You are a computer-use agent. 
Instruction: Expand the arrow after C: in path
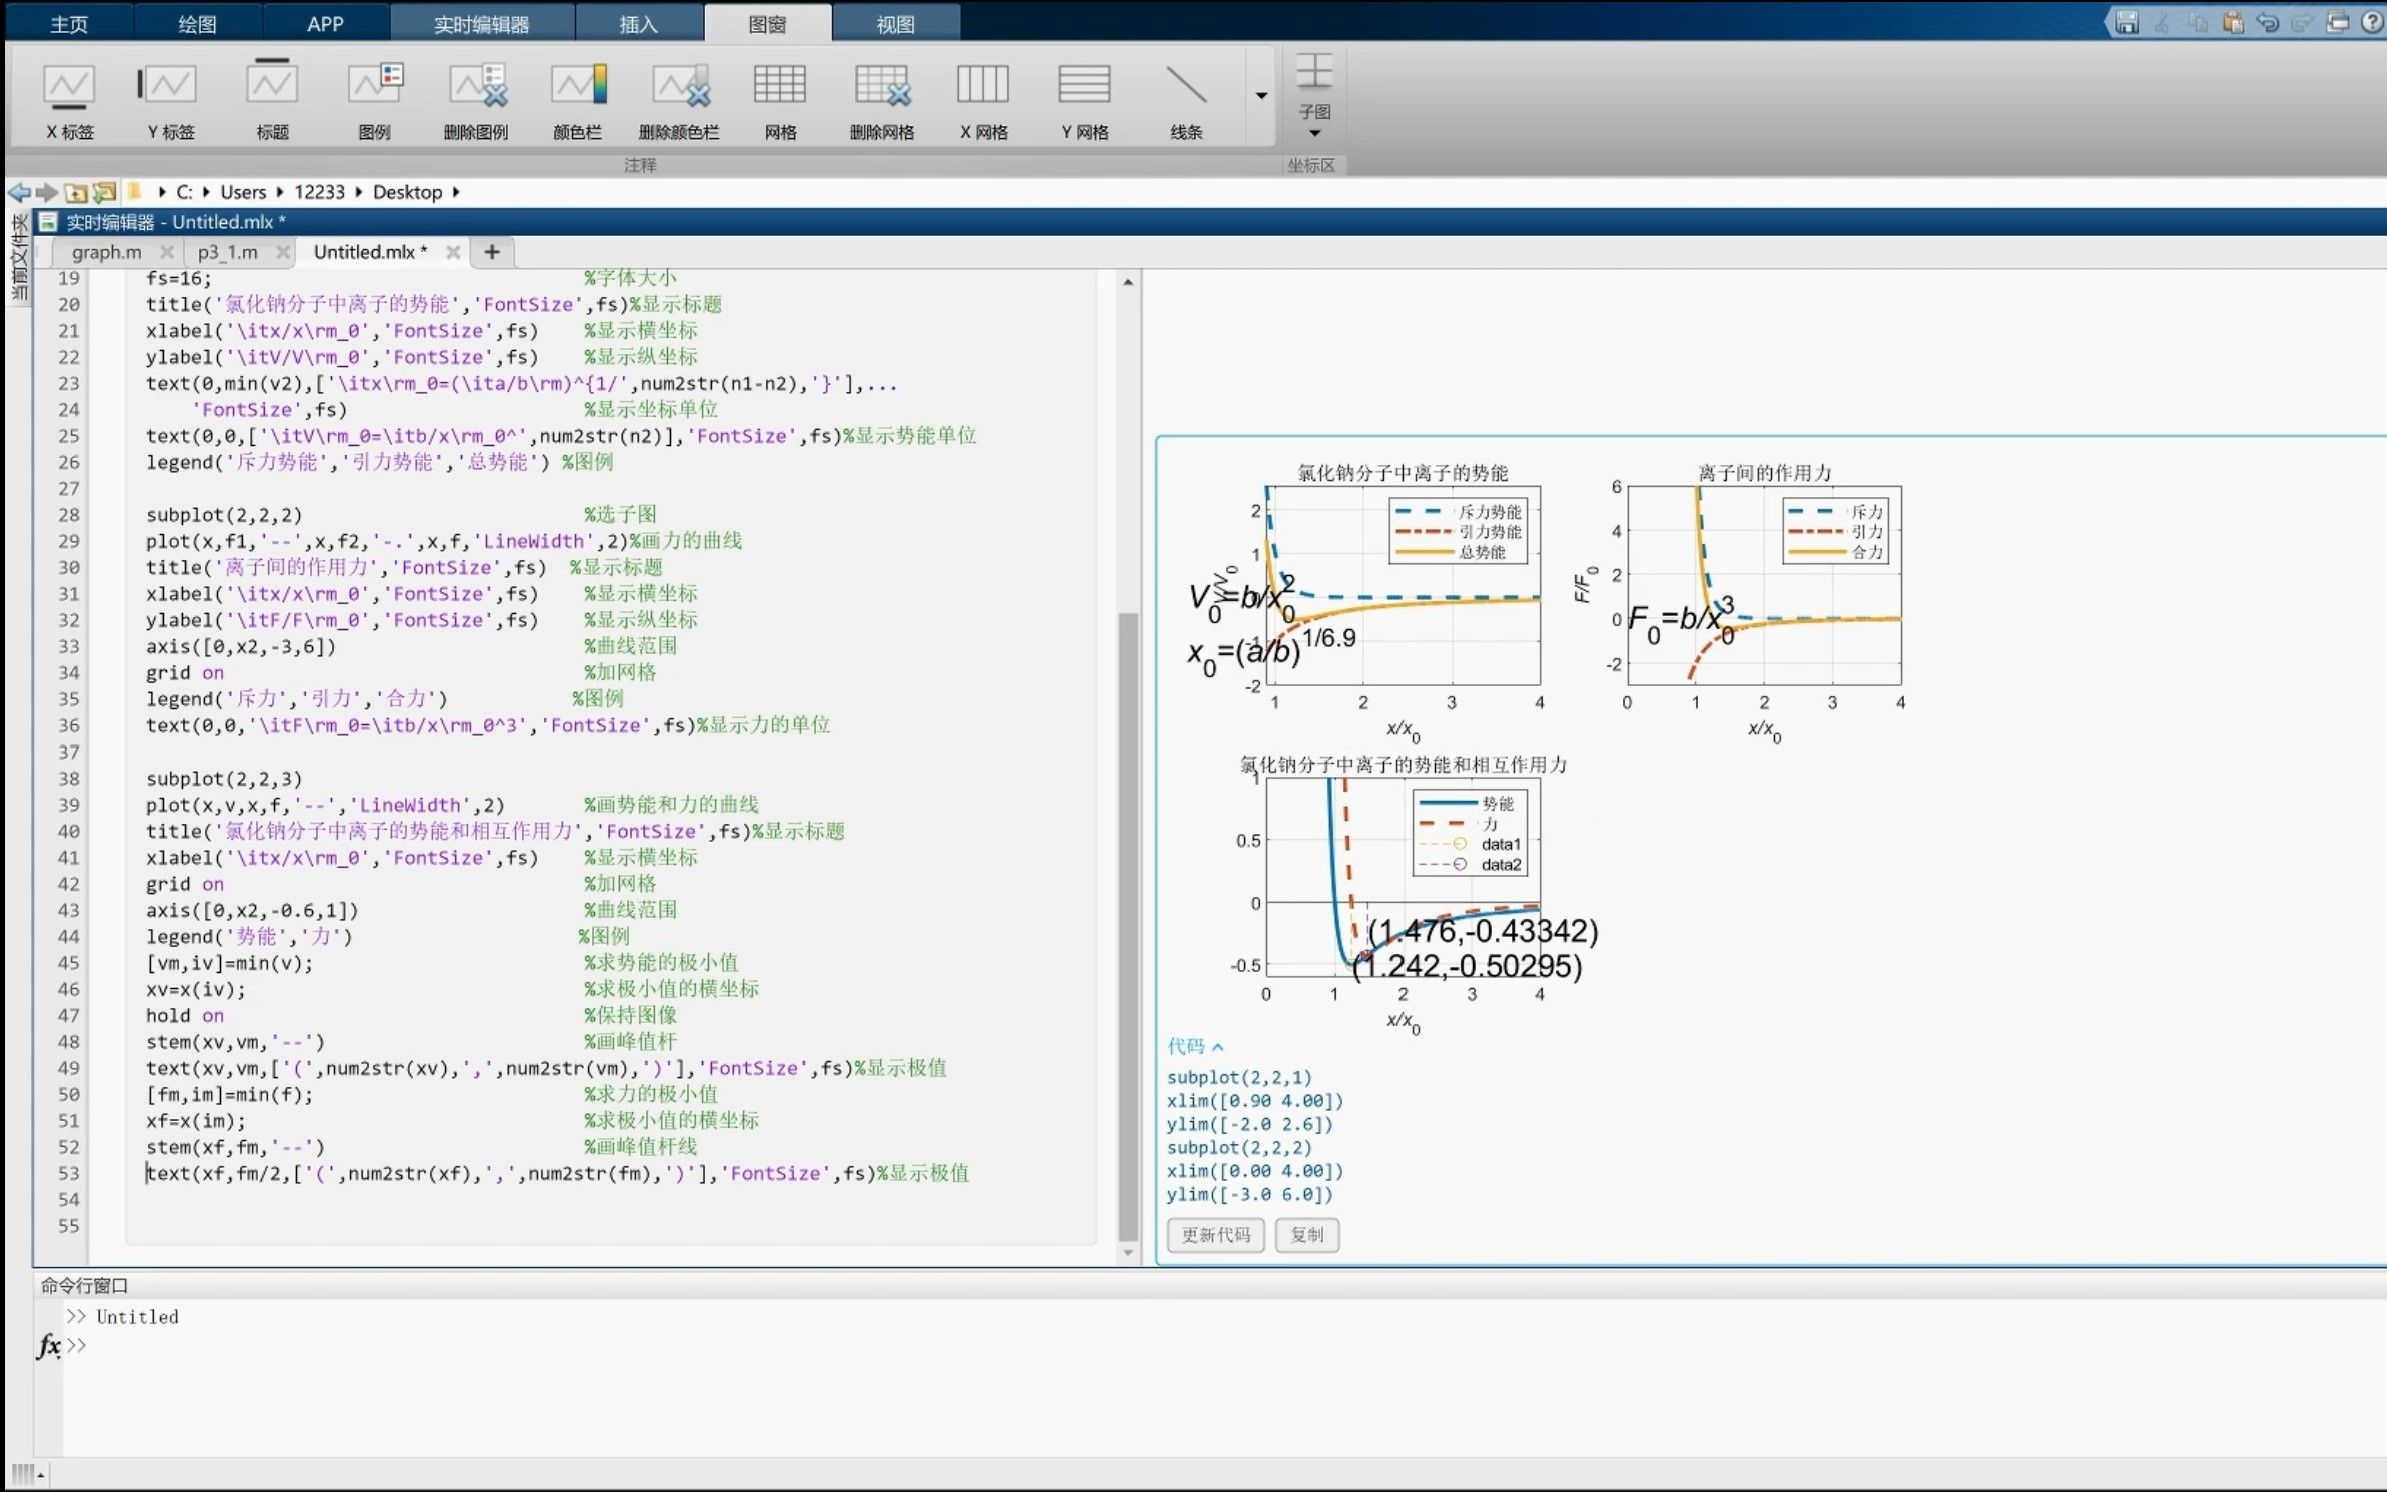[x=206, y=192]
